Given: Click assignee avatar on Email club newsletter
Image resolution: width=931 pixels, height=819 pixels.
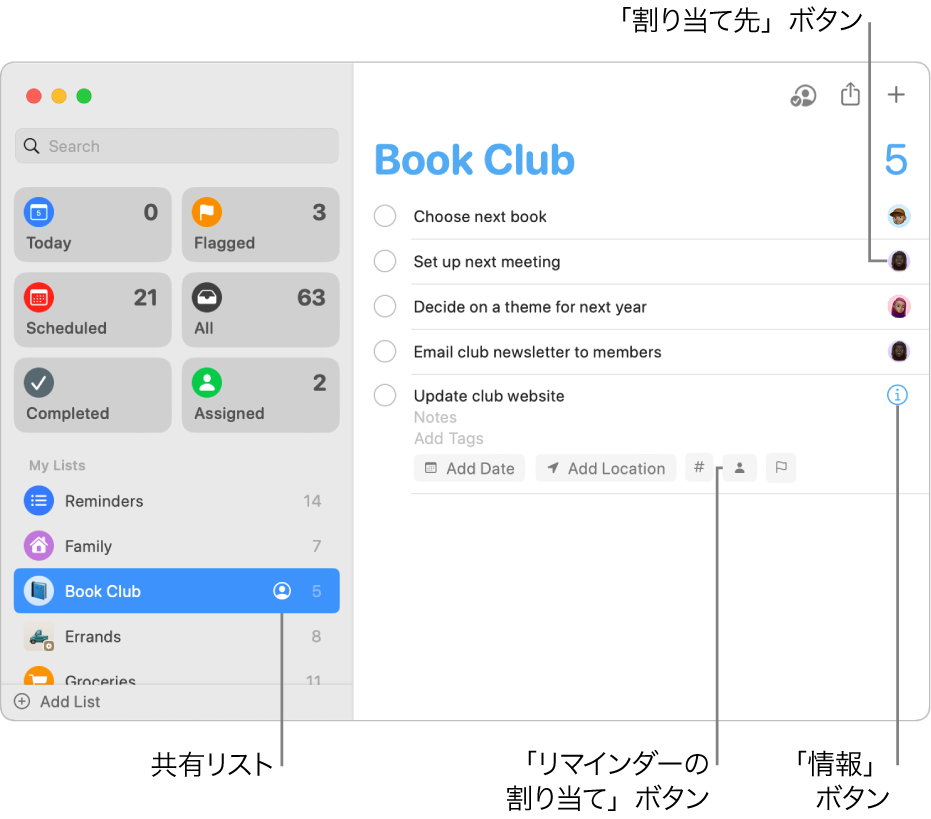Looking at the screenshot, I should pos(899,351).
